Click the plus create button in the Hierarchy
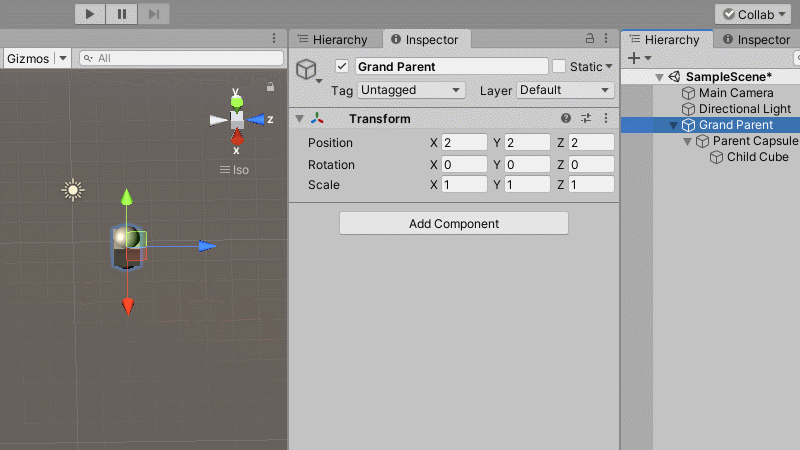 click(634, 58)
